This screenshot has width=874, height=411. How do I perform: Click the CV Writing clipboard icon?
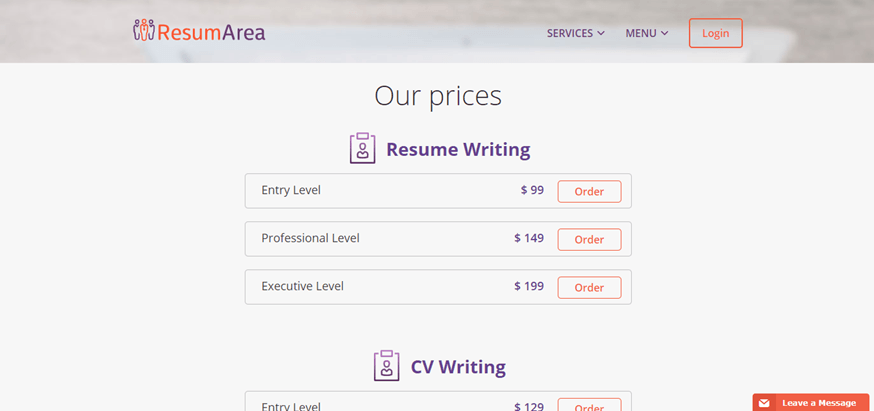[387, 366]
